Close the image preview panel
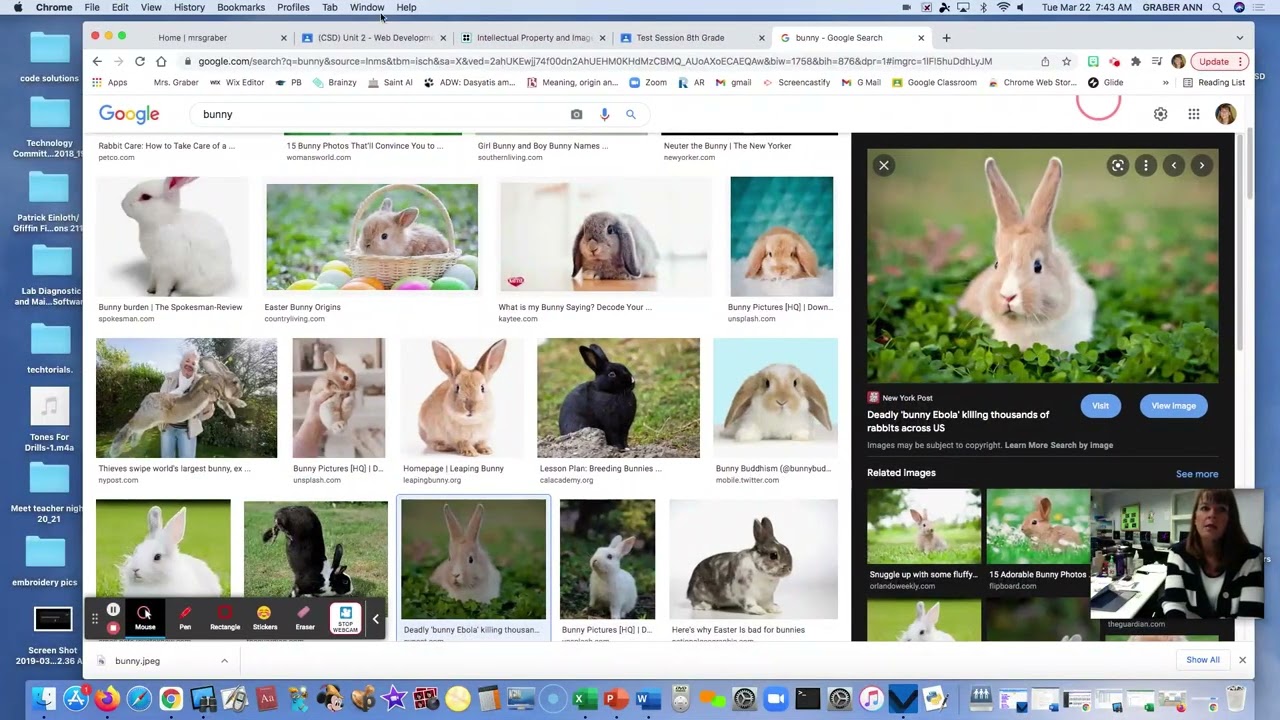This screenshot has width=1280, height=720. (884, 165)
